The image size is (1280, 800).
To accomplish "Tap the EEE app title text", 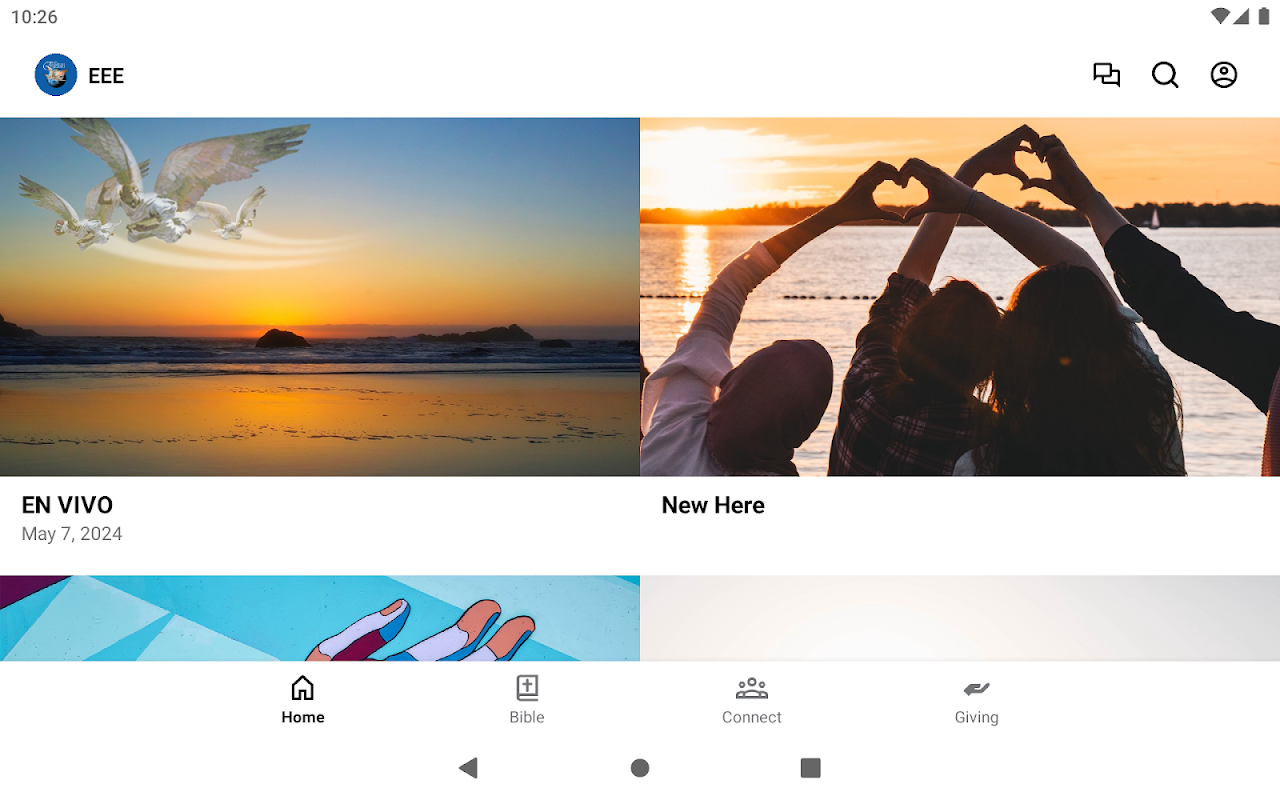I will (106, 76).
